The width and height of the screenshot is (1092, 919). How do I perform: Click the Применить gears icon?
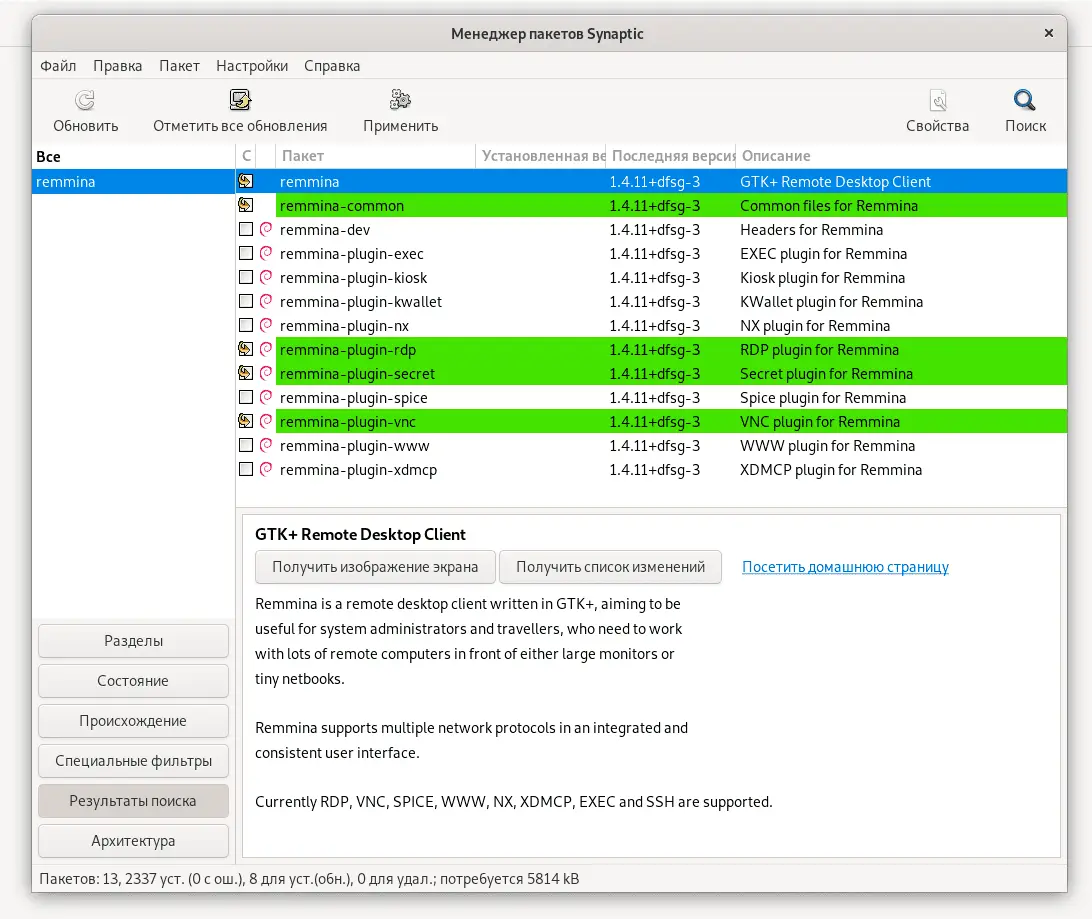click(400, 100)
